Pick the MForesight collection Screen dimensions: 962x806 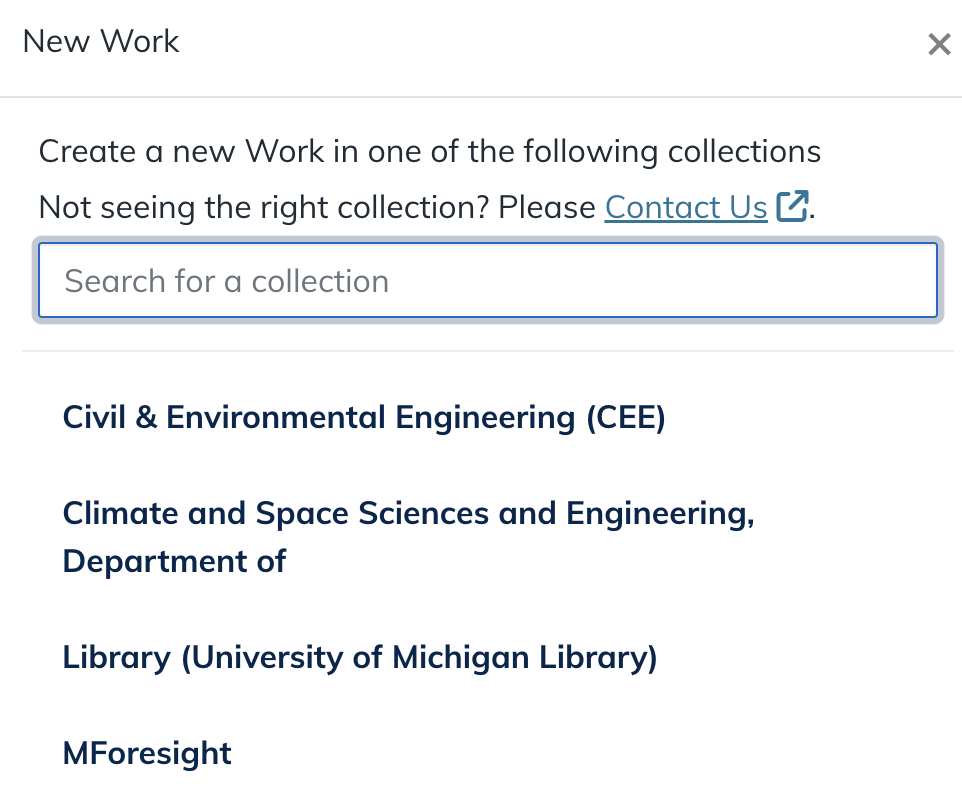146,752
